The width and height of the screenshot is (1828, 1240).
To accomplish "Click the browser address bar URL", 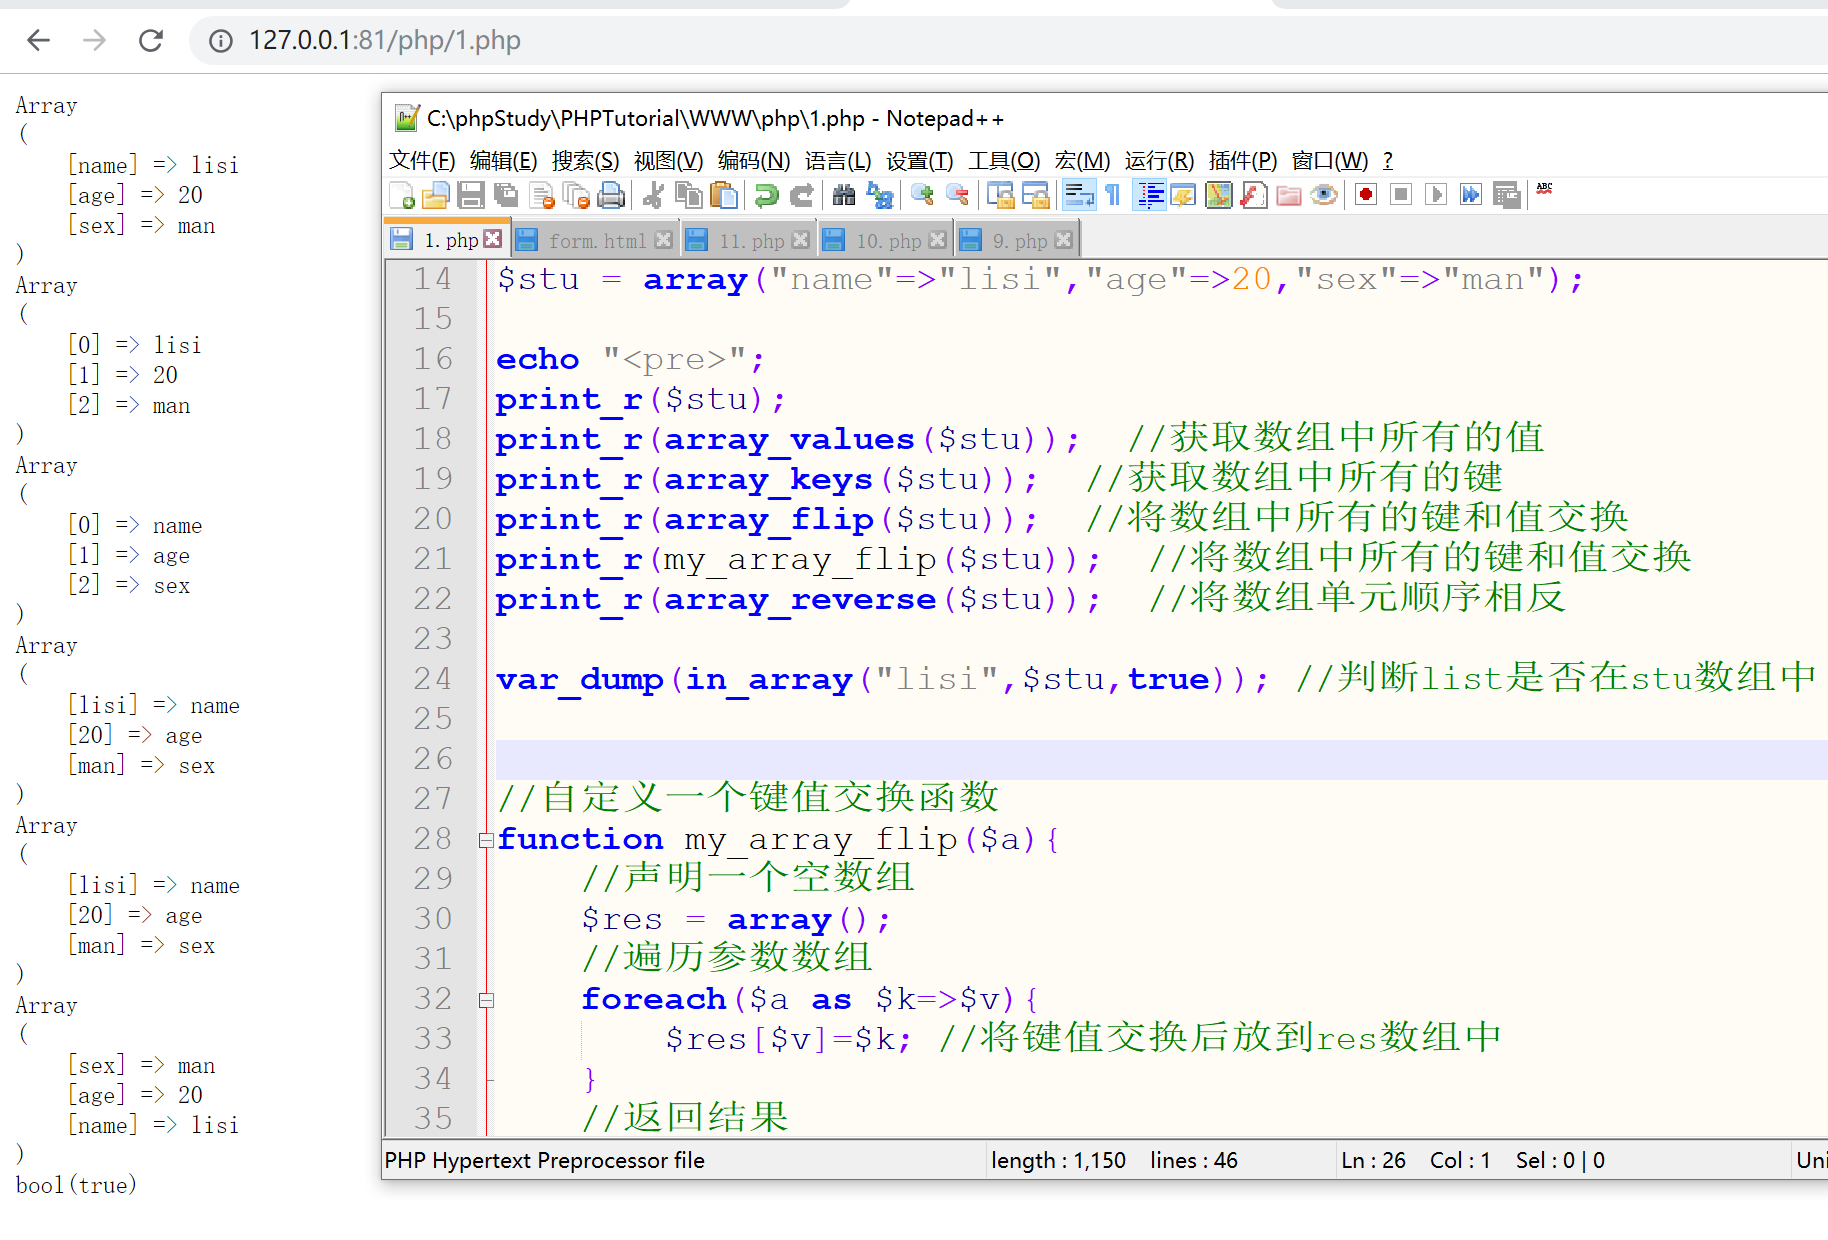I will pyautogui.click(x=384, y=40).
